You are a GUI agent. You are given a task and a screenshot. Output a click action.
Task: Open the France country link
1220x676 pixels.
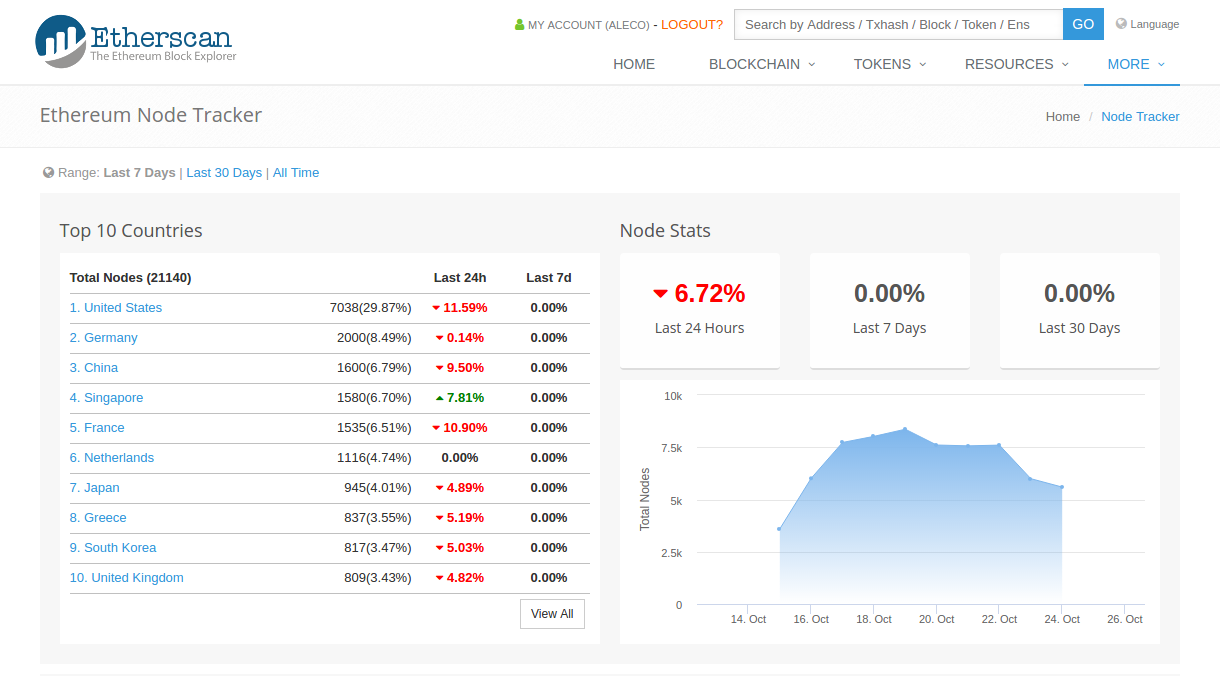[97, 428]
